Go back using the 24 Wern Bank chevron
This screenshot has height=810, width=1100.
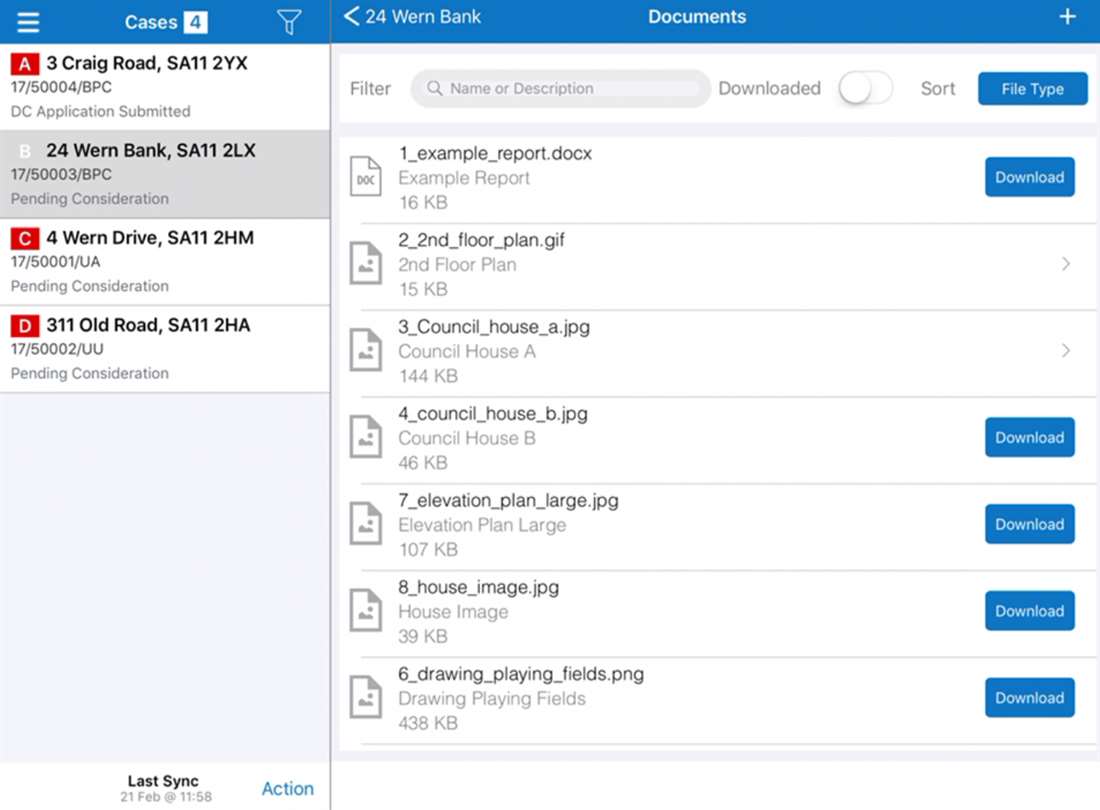tap(351, 17)
